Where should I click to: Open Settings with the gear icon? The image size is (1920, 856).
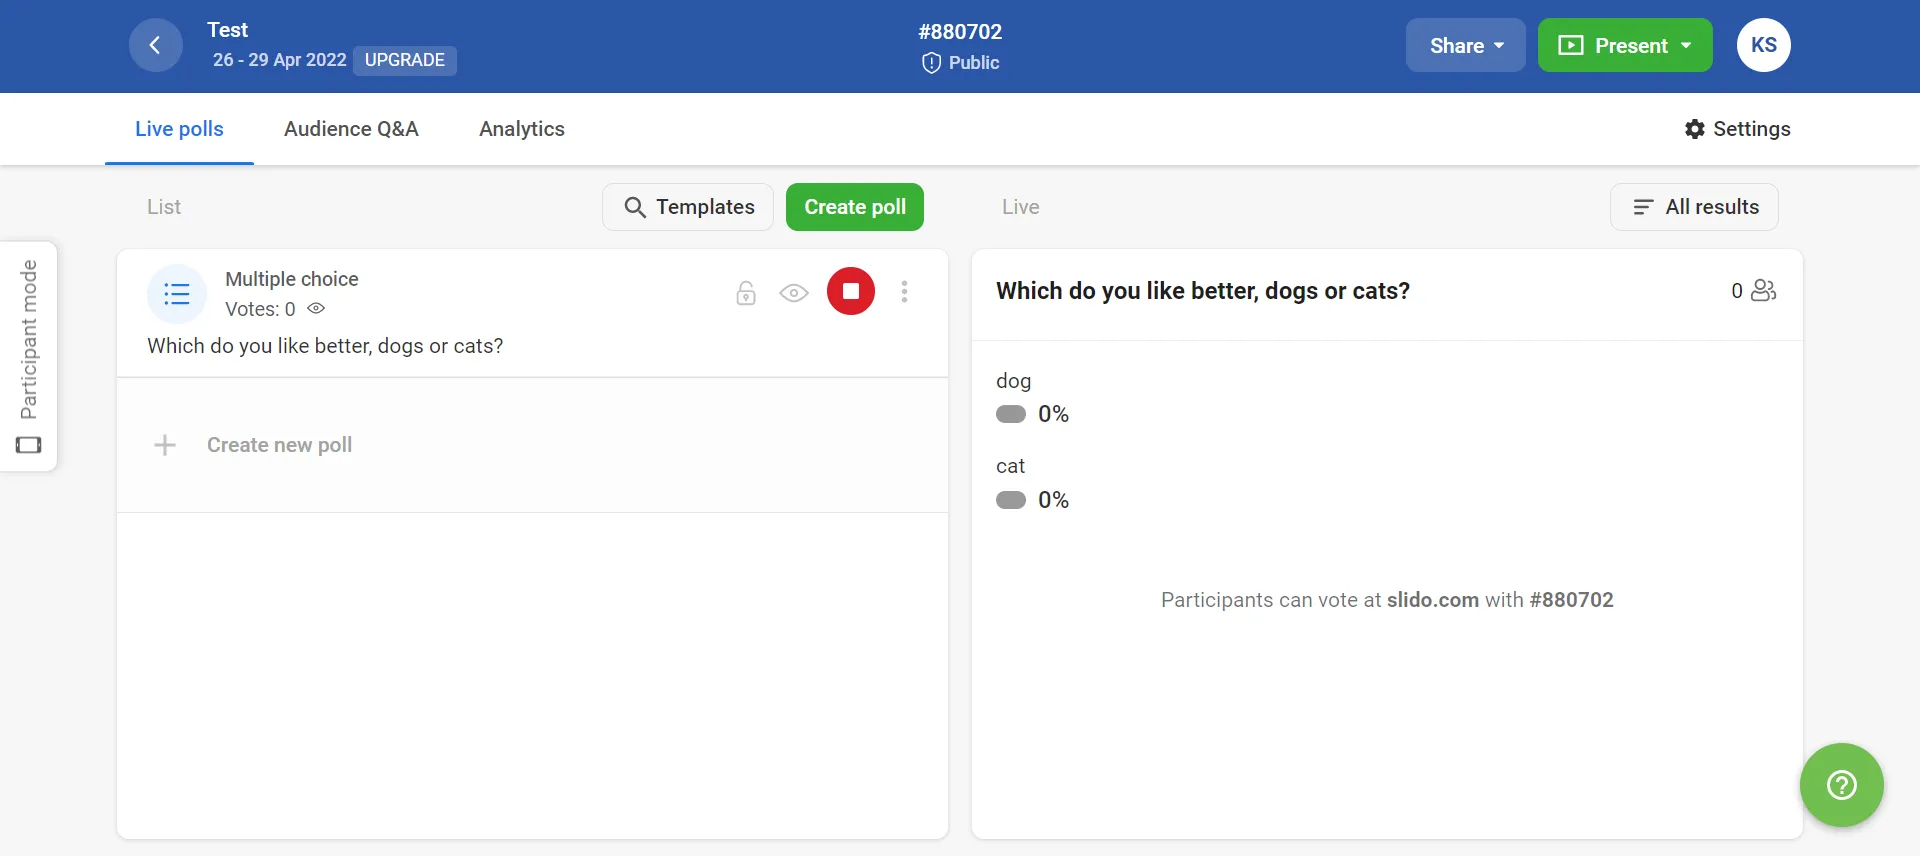[1695, 129]
